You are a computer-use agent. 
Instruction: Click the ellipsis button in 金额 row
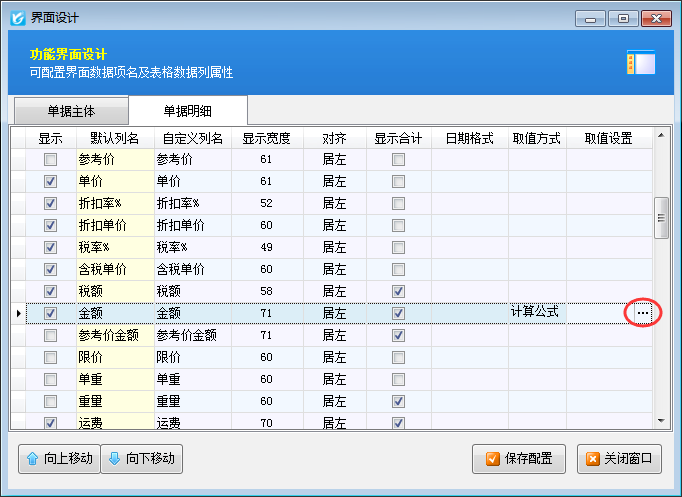(643, 313)
